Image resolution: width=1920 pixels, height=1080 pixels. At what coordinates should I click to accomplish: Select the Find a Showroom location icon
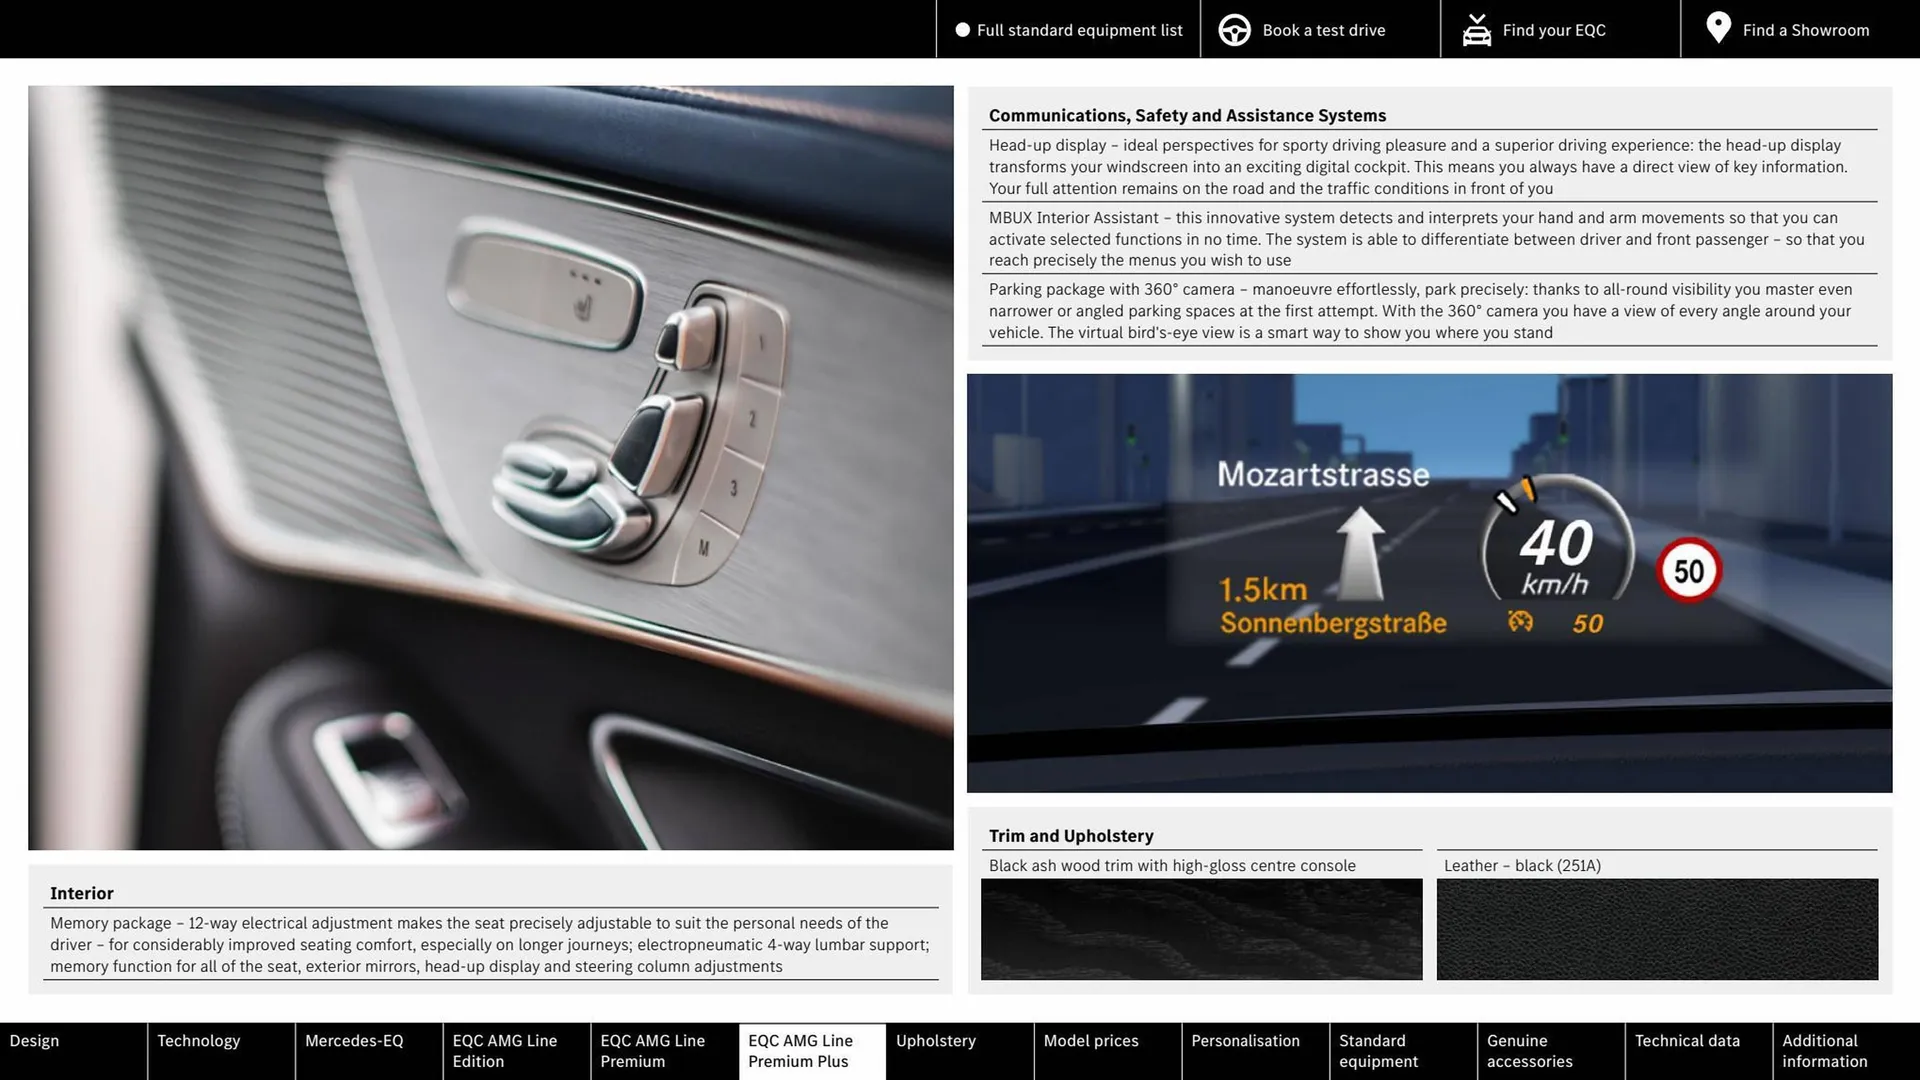point(1716,28)
